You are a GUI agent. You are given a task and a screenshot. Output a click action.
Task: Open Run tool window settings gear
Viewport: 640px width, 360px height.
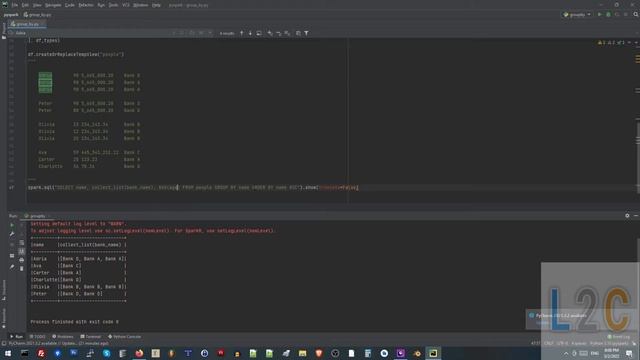click(627, 216)
